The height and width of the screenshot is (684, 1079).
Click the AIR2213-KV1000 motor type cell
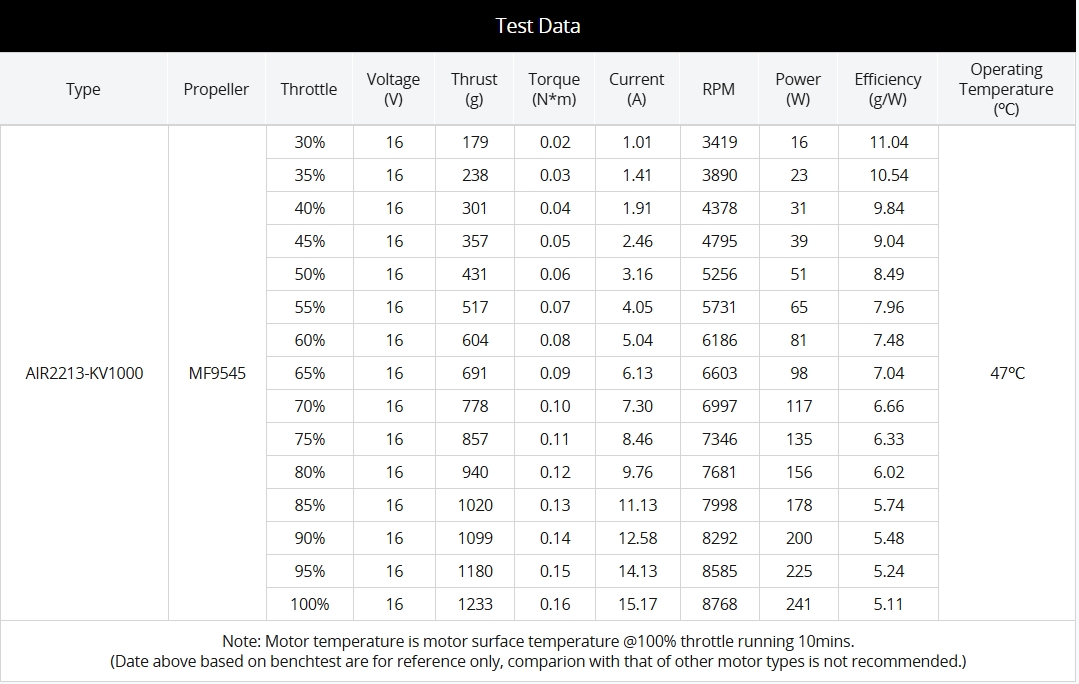coord(84,373)
